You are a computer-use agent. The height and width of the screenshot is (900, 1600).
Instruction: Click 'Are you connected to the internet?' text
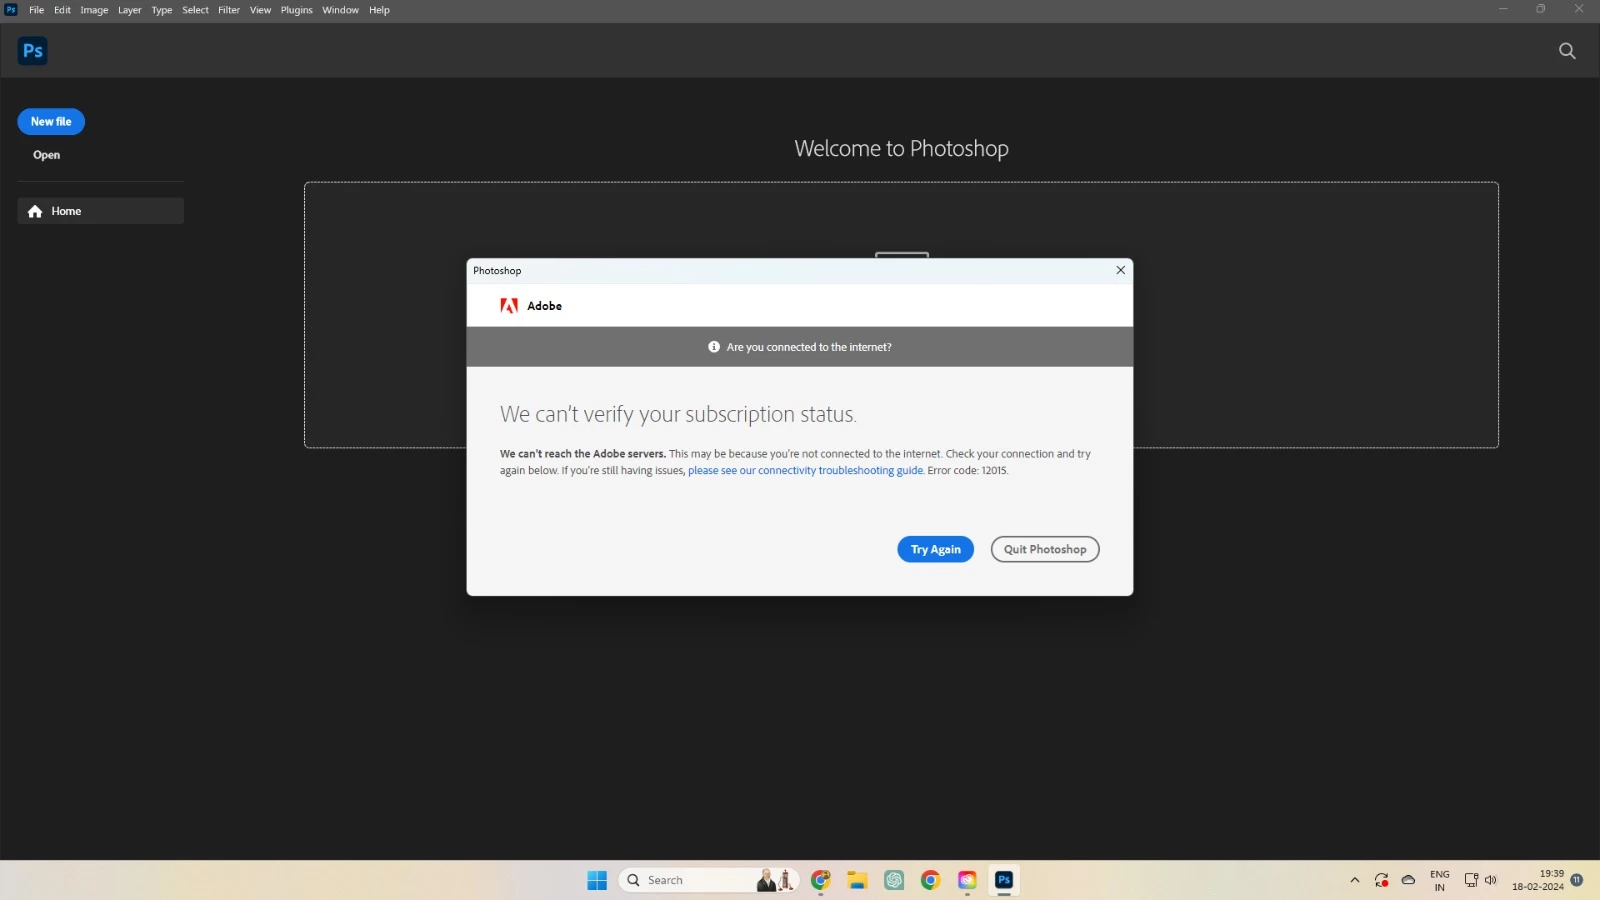tap(809, 347)
